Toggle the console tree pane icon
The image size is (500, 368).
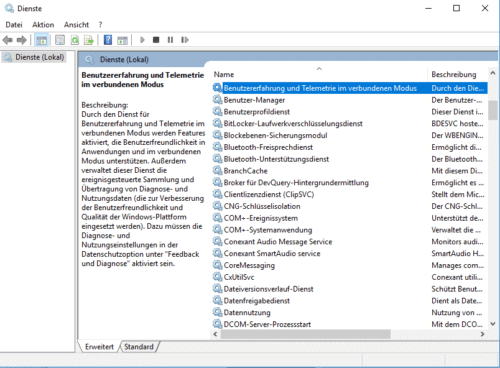(x=42, y=40)
